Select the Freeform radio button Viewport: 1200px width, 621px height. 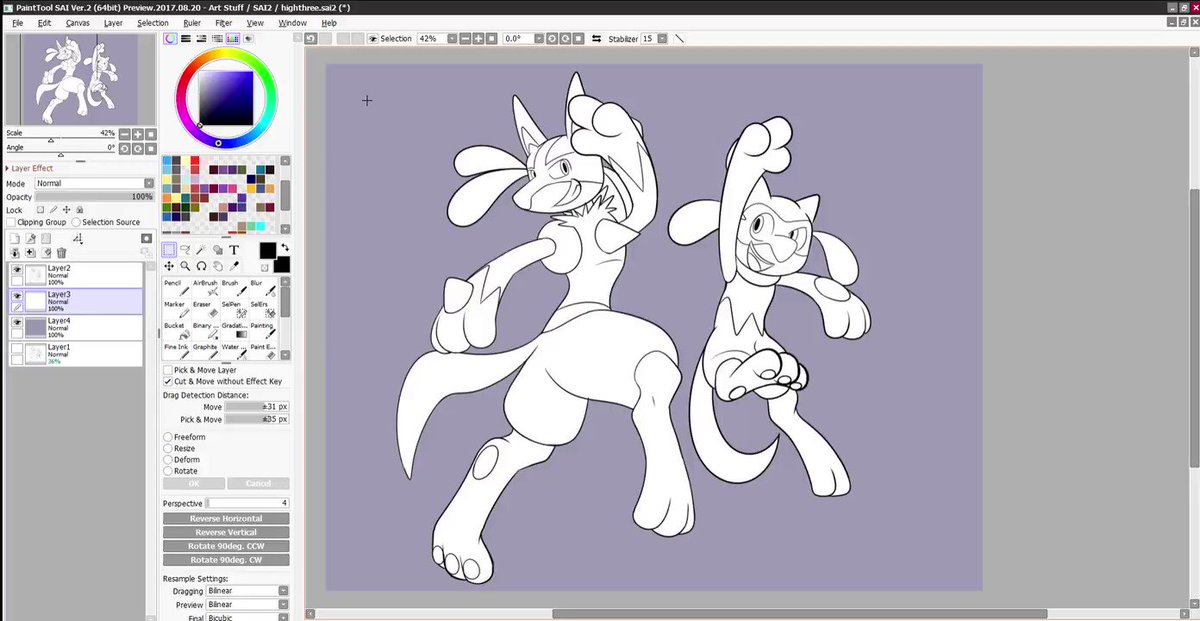click(x=167, y=437)
